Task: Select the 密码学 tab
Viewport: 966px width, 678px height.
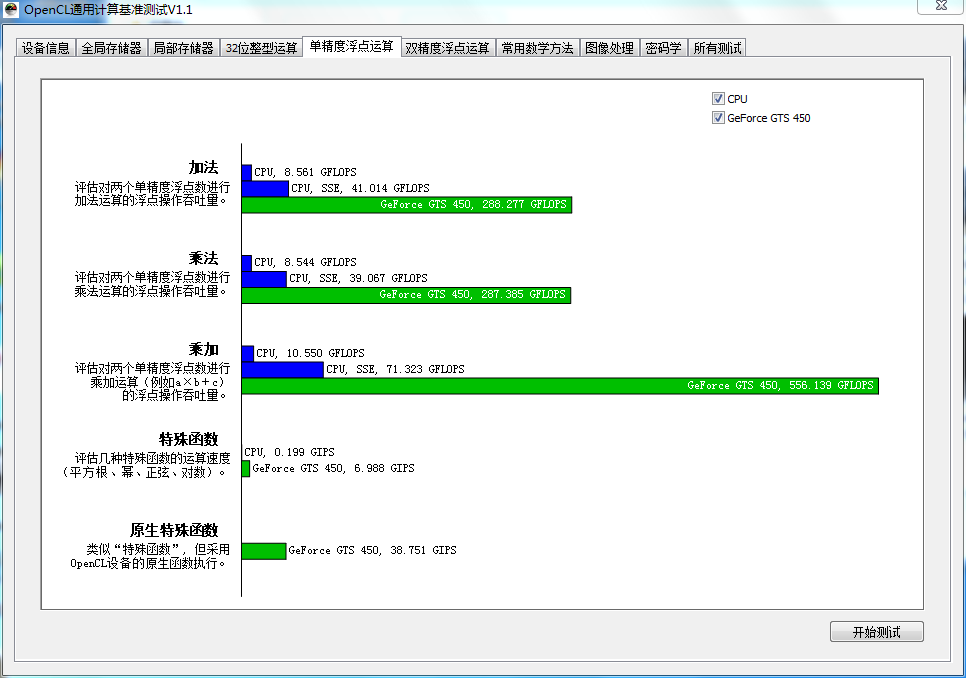Action: tap(664, 48)
